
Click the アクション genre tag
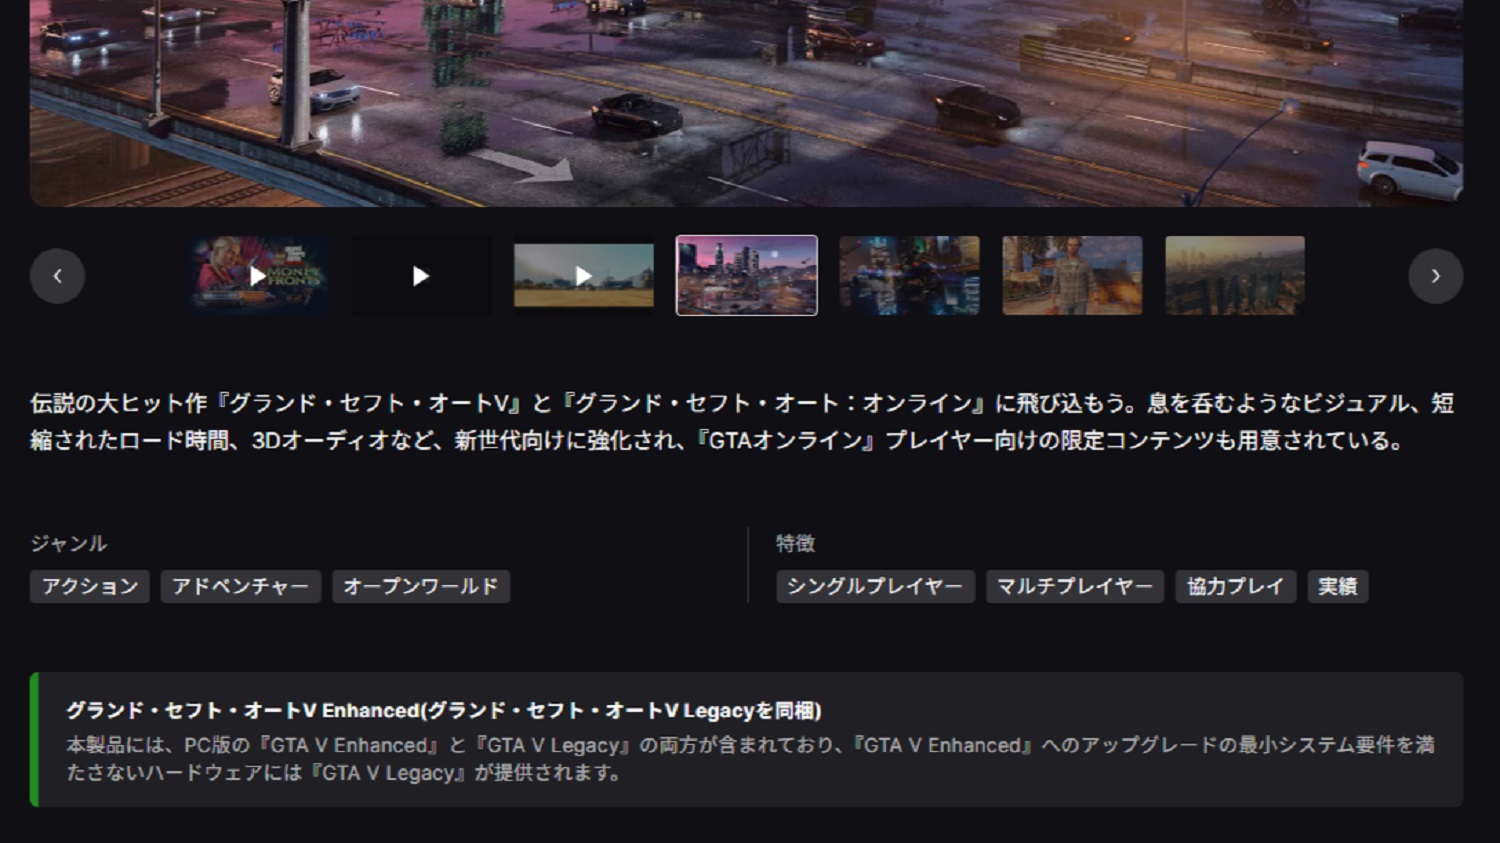click(90, 586)
